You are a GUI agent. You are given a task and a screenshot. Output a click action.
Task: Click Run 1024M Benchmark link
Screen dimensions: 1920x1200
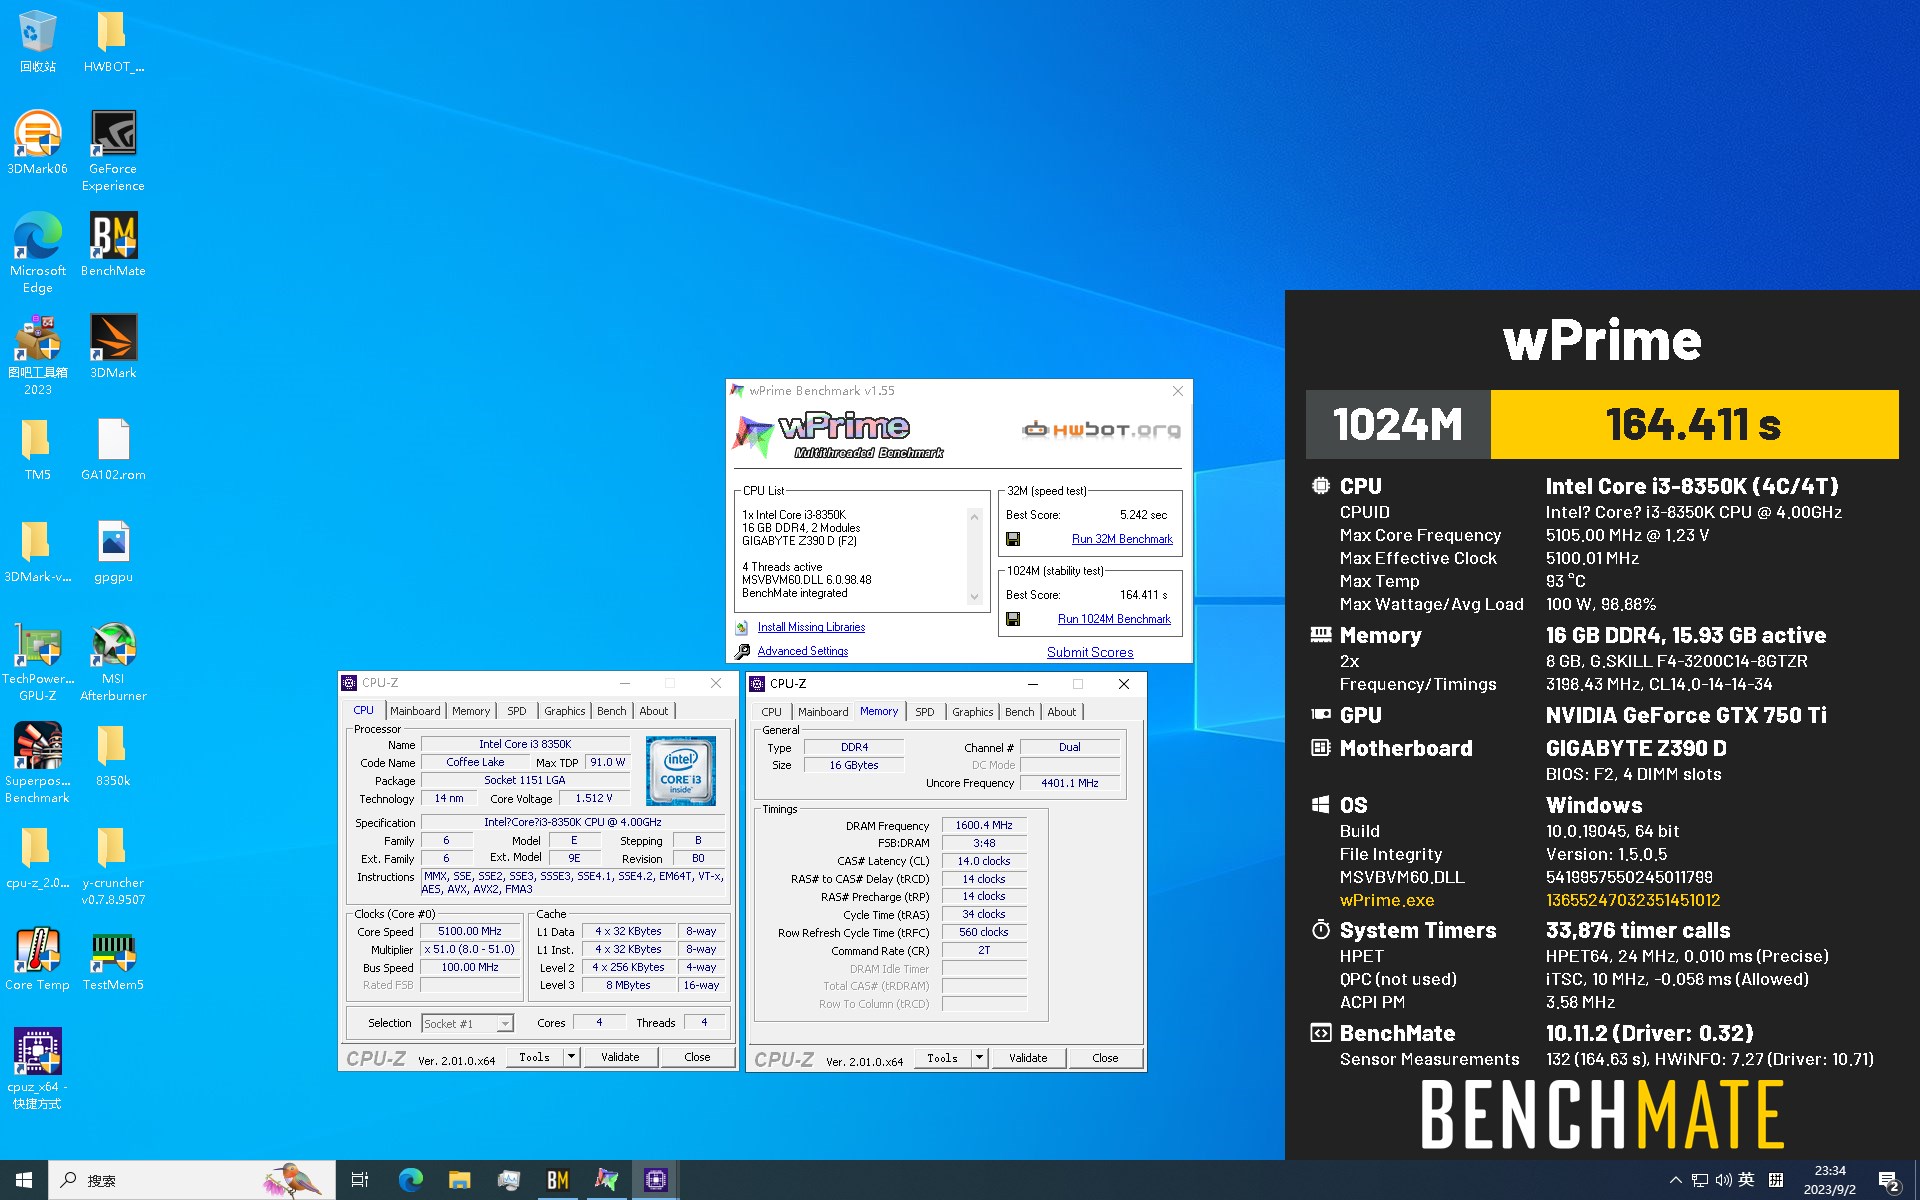click(1114, 619)
